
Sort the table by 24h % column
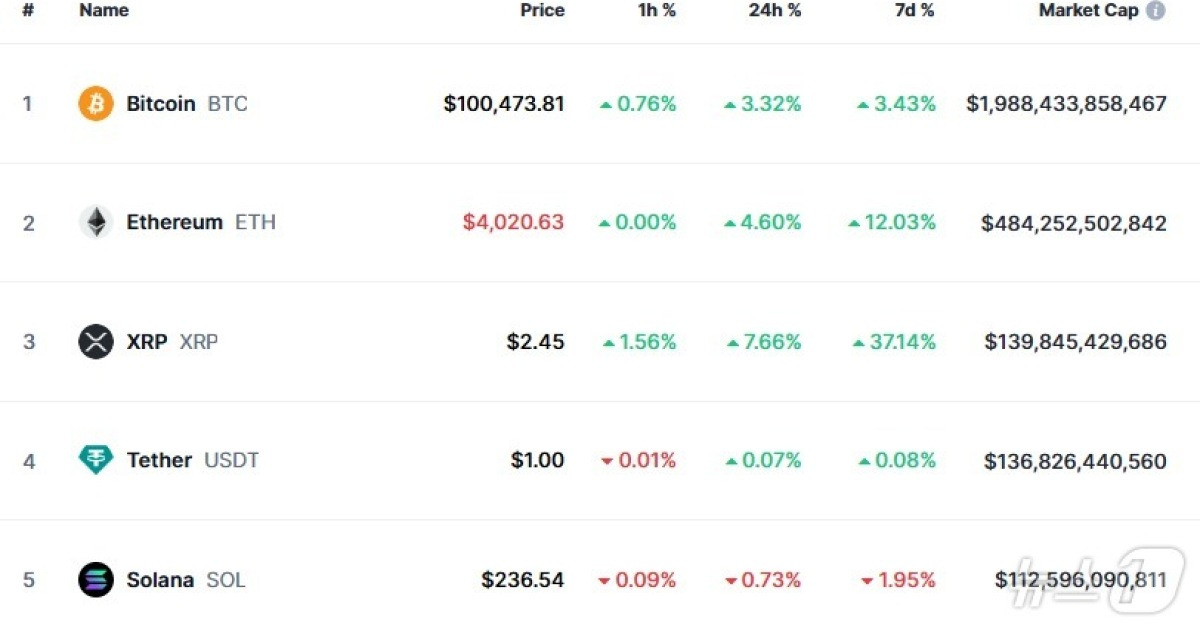coord(774,10)
